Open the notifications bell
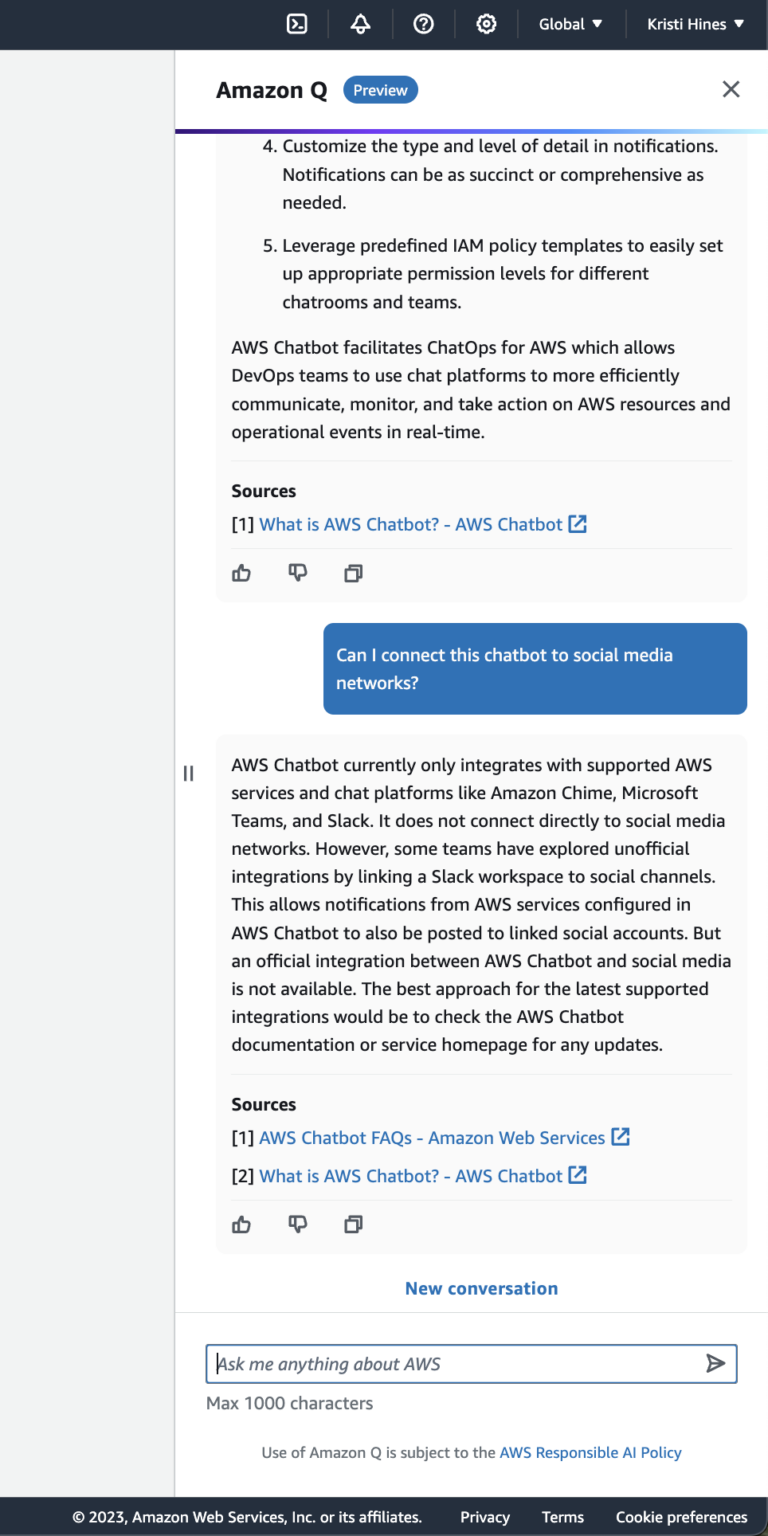768x1536 pixels. [360, 23]
